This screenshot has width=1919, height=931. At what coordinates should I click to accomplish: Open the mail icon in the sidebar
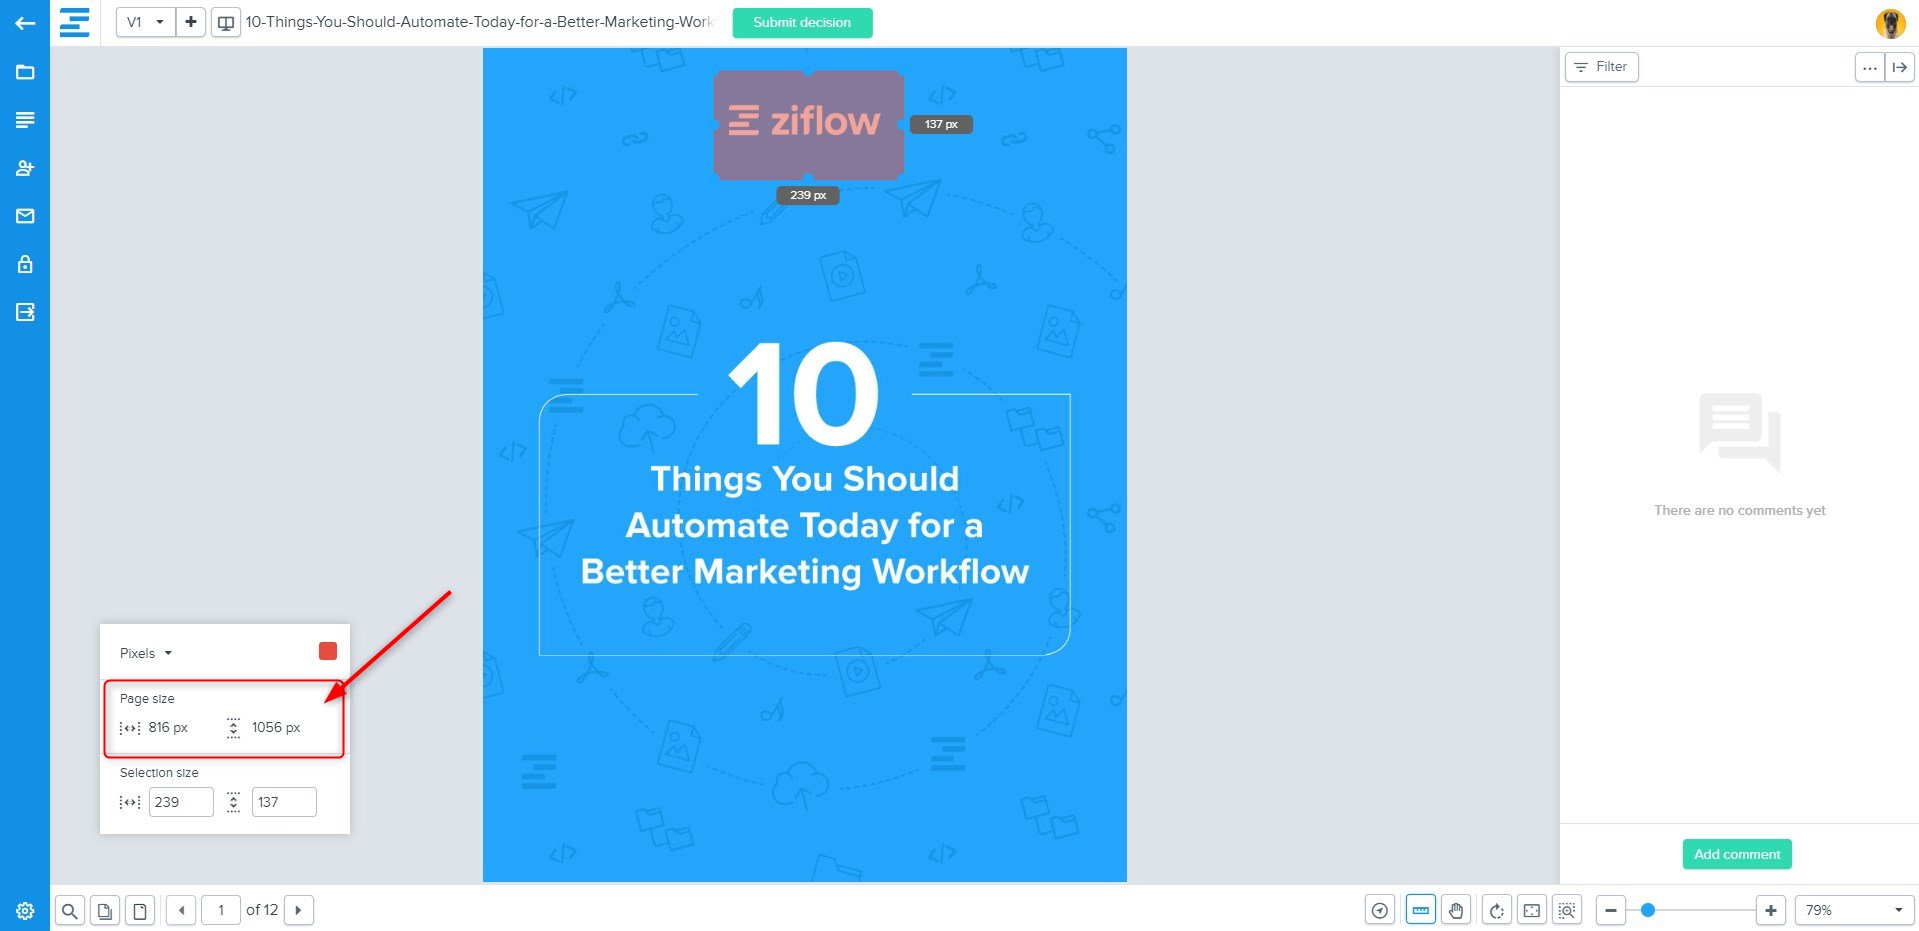coord(25,216)
